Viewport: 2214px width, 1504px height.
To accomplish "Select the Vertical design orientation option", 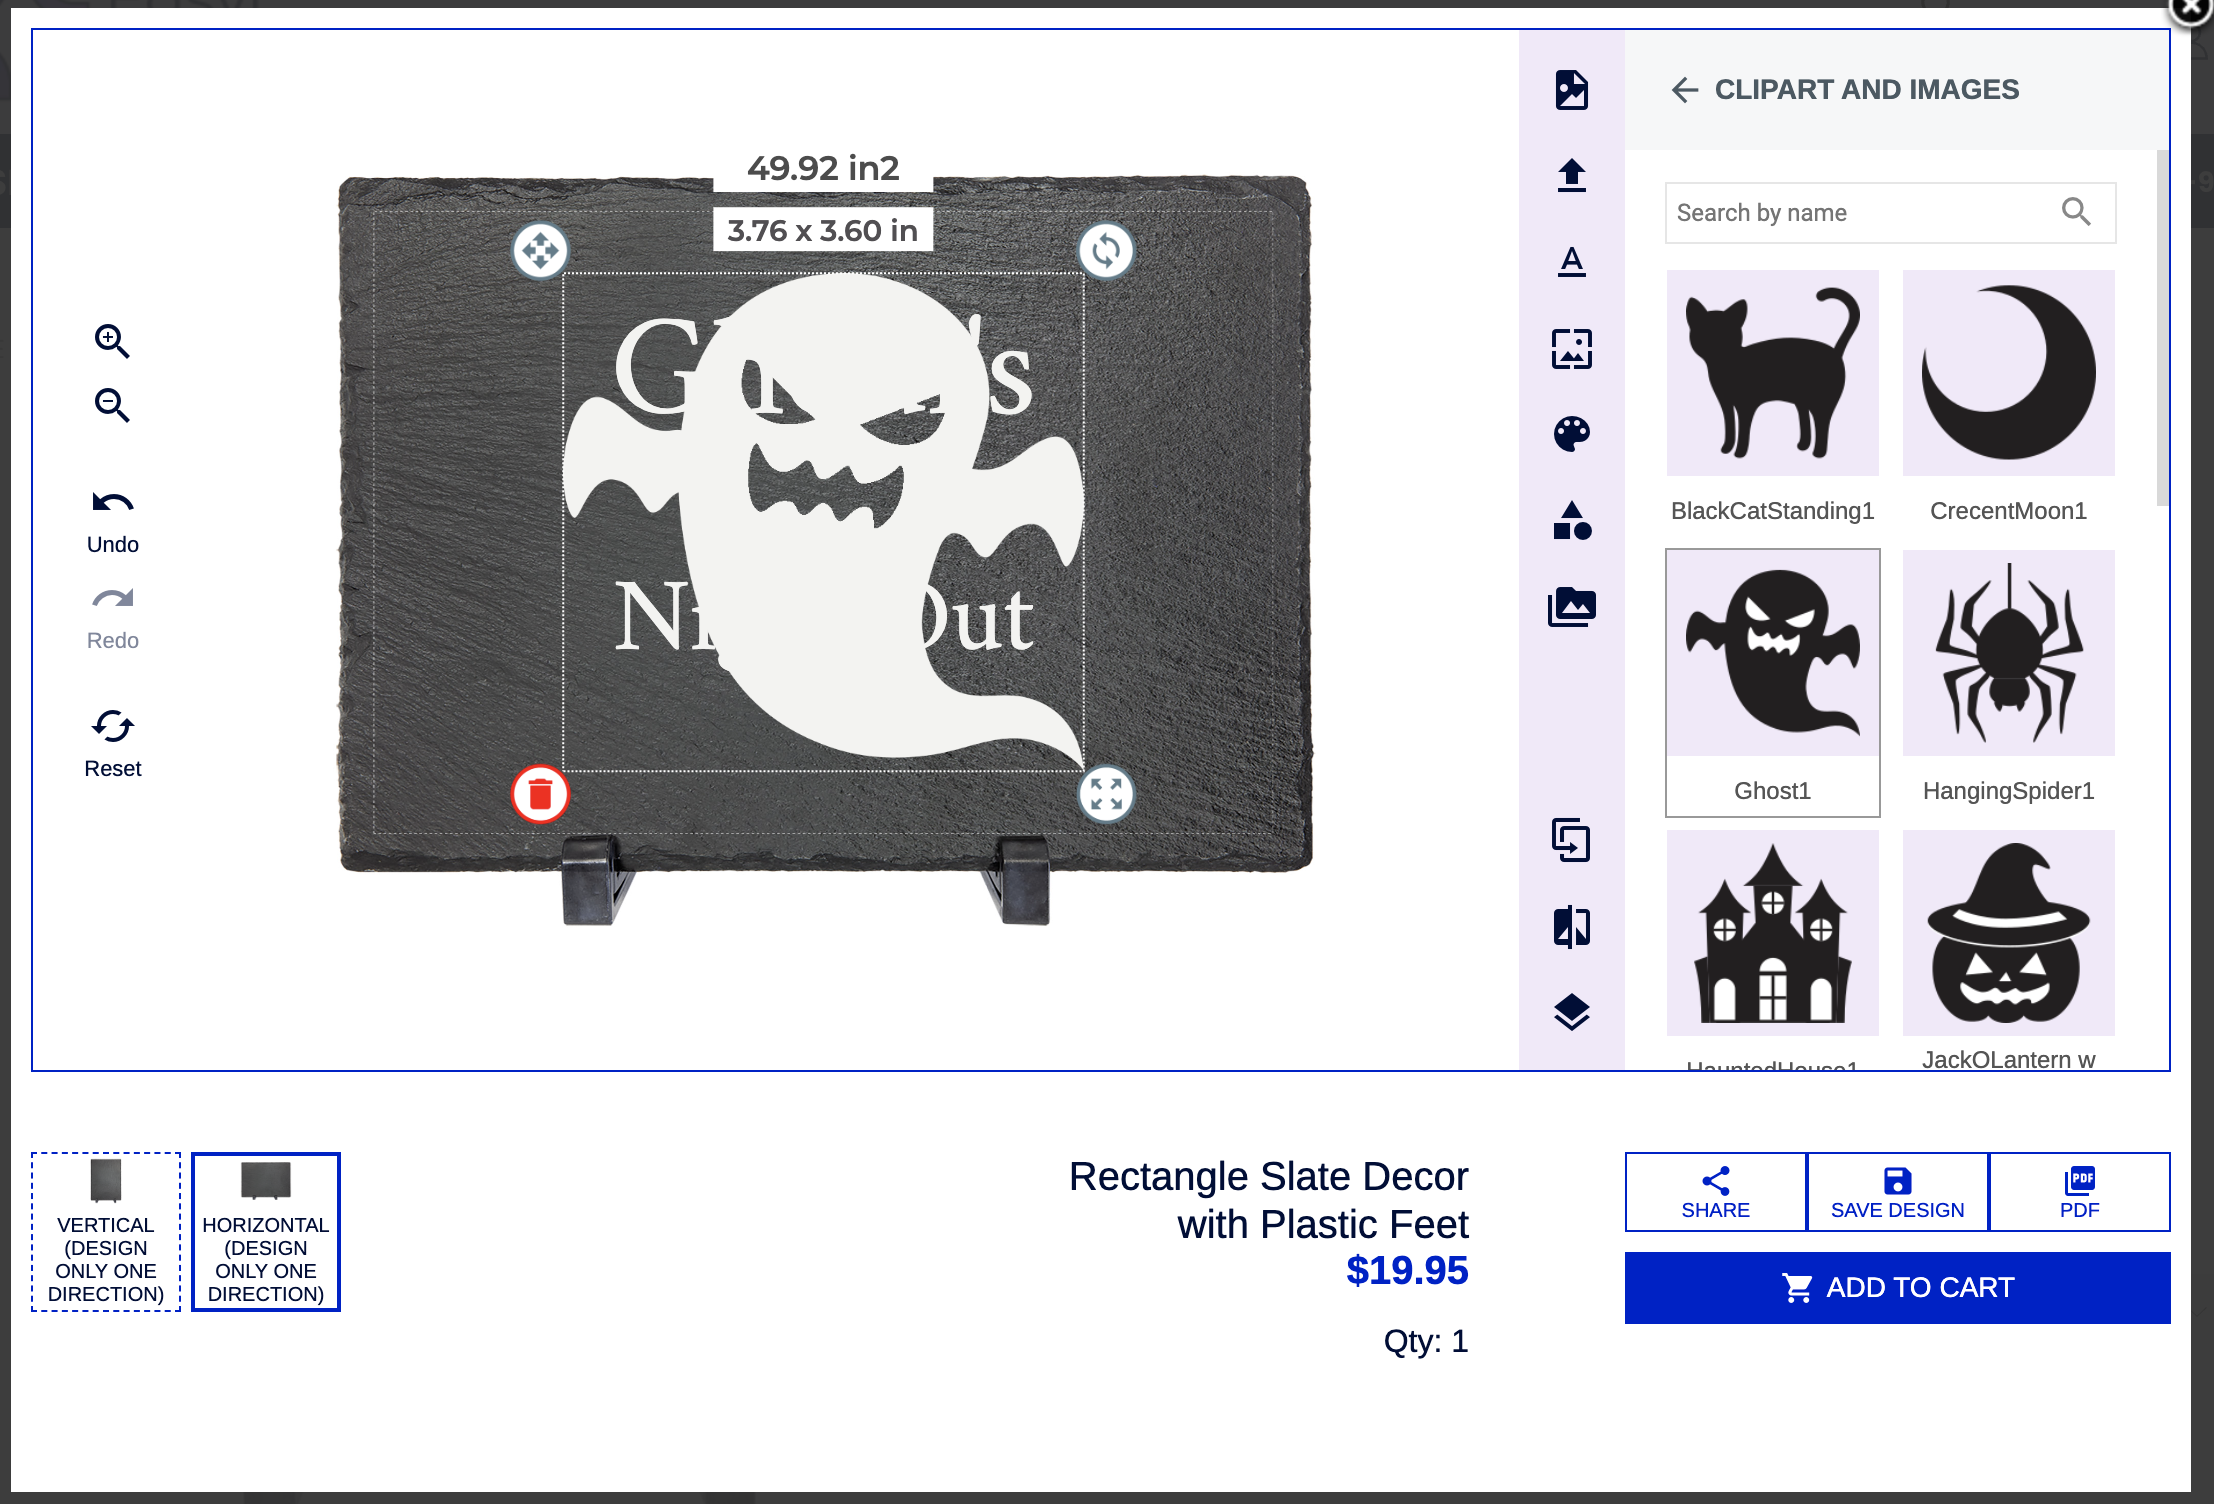I will tap(104, 1232).
